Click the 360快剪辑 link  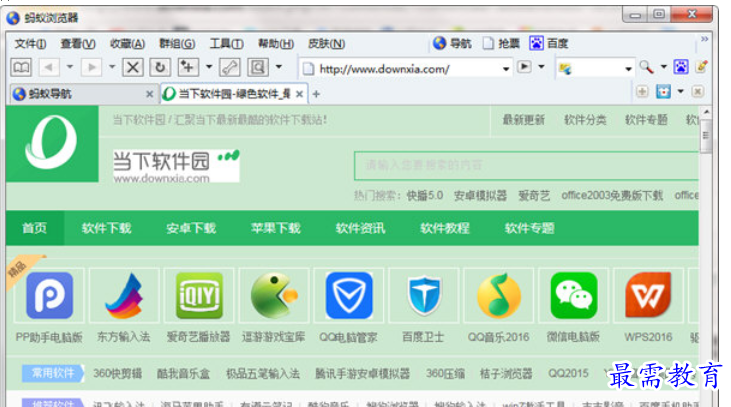(x=117, y=373)
